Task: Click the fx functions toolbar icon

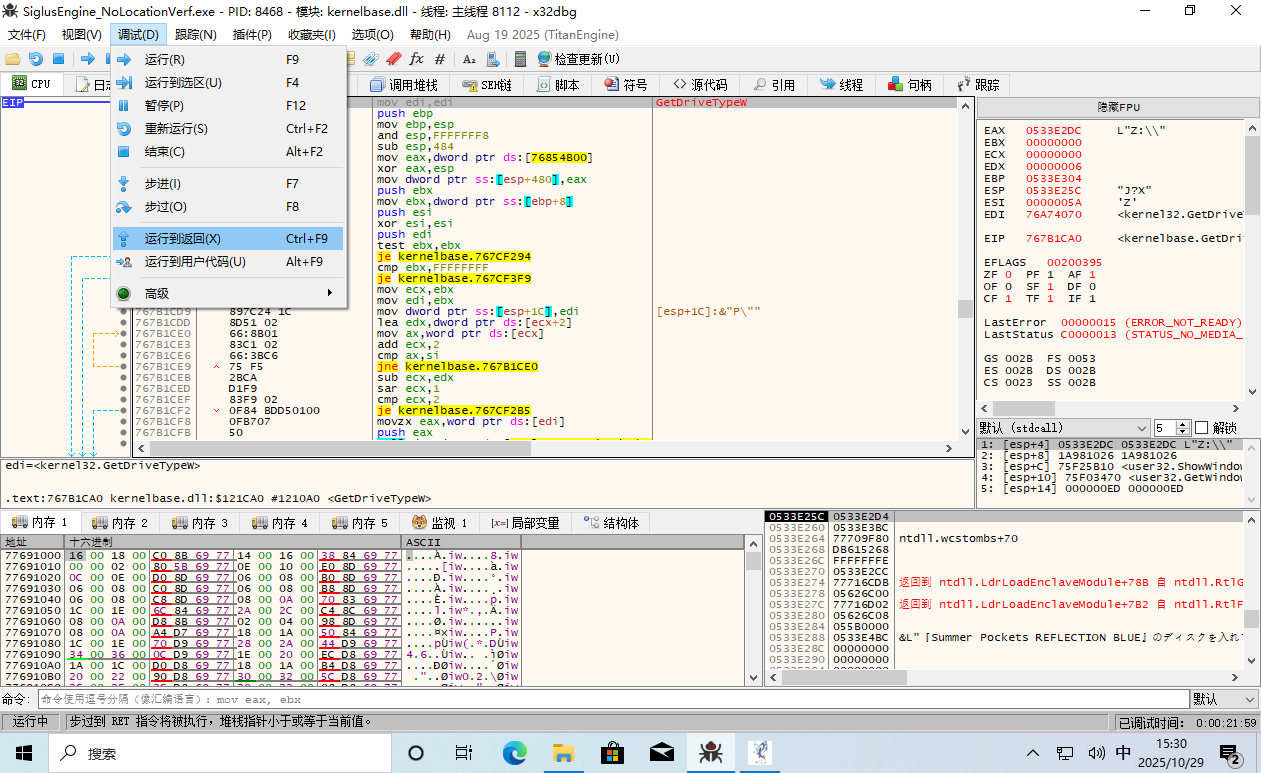Action: coord(417,59)
